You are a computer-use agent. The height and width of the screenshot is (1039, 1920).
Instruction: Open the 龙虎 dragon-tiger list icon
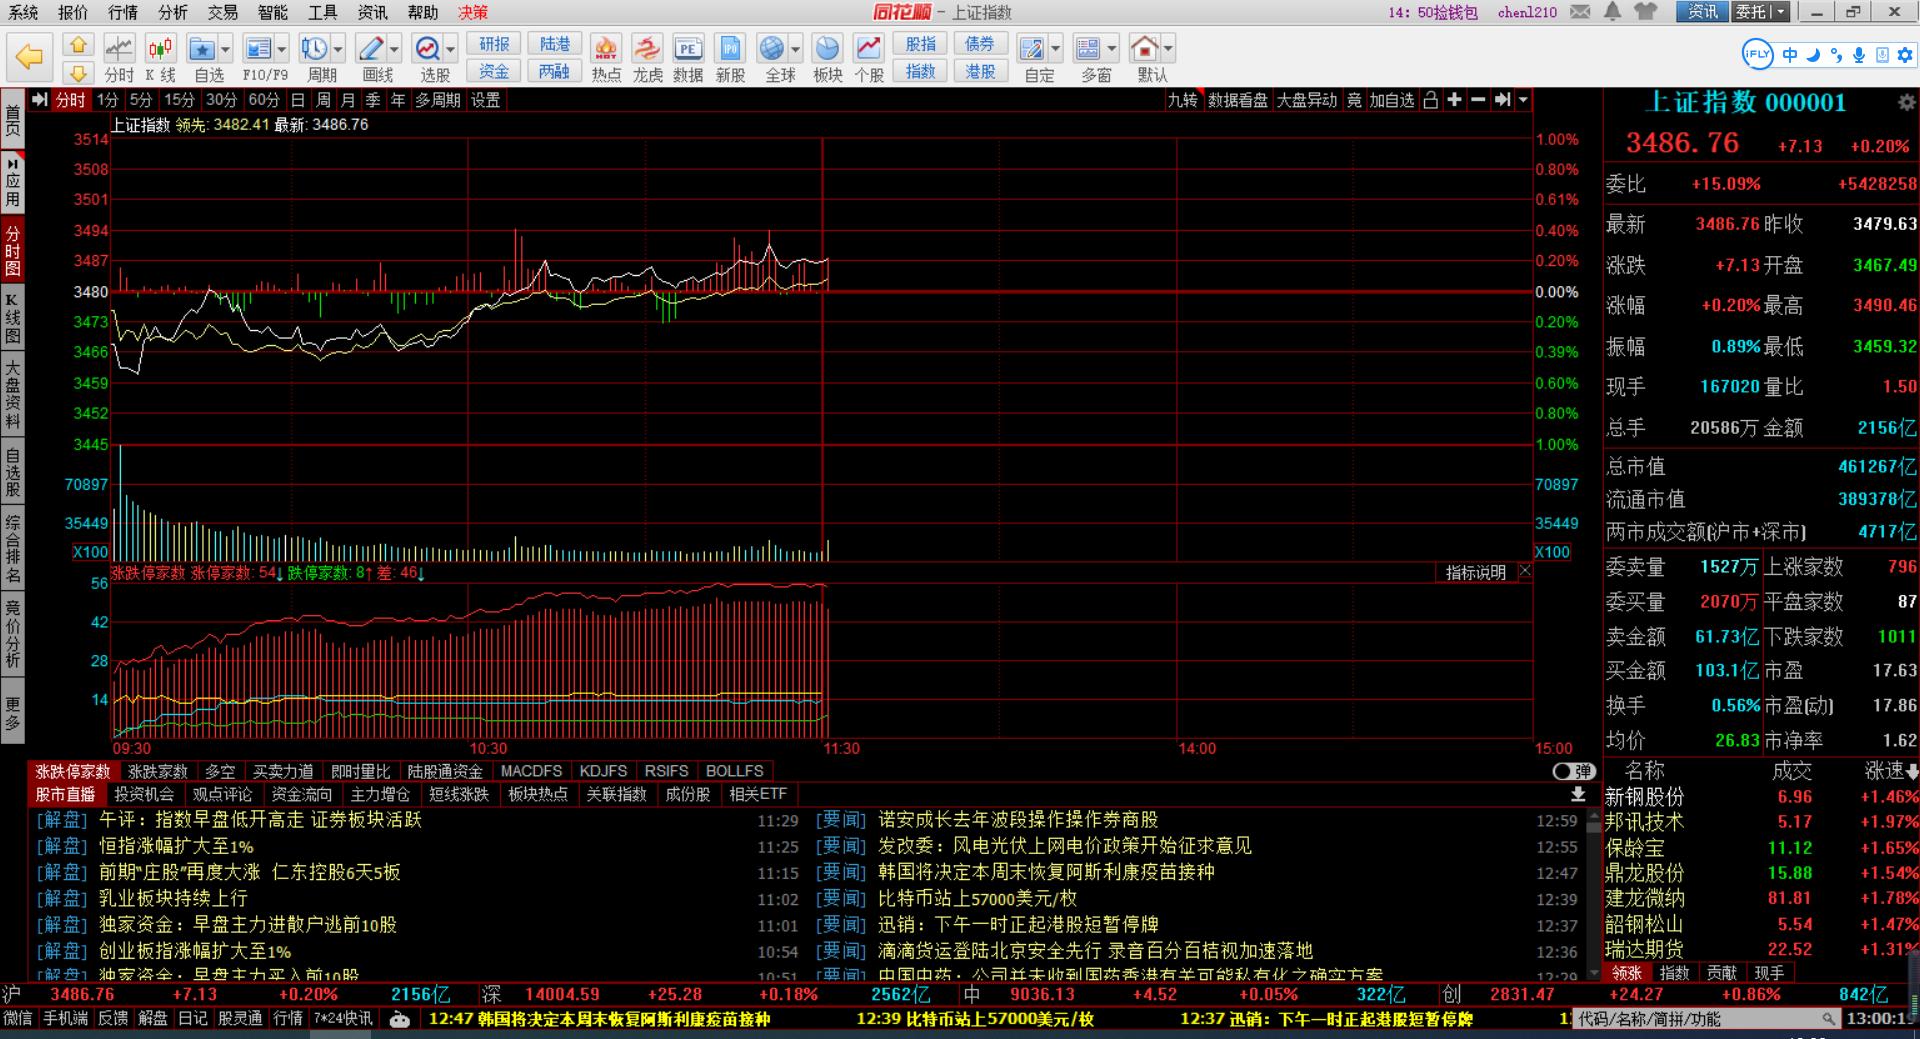tap(647, 57)
